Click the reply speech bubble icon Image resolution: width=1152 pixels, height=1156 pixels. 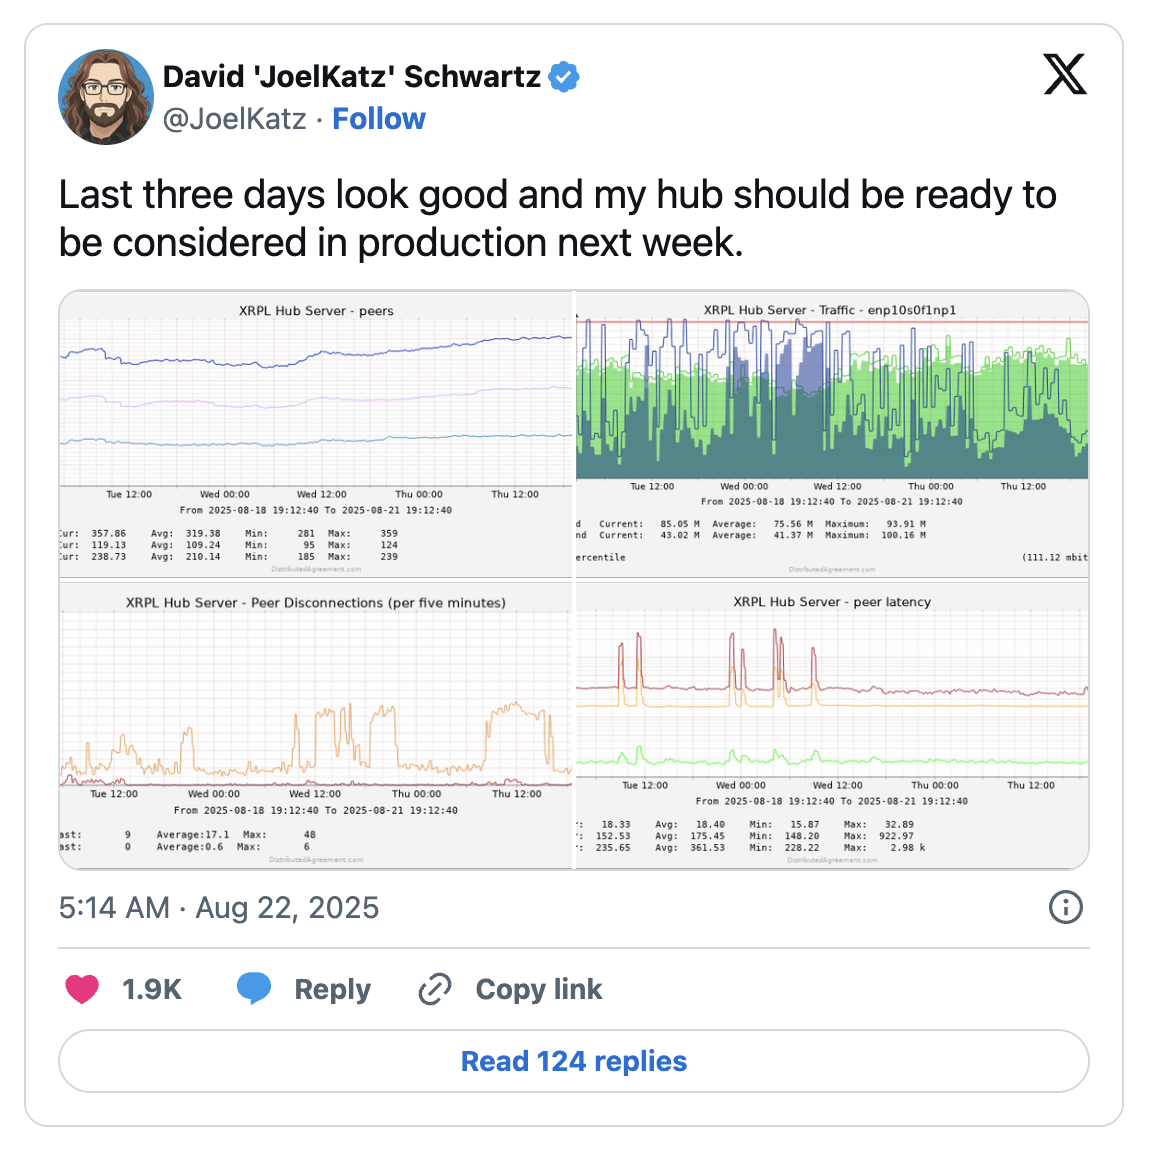[254, 989]
